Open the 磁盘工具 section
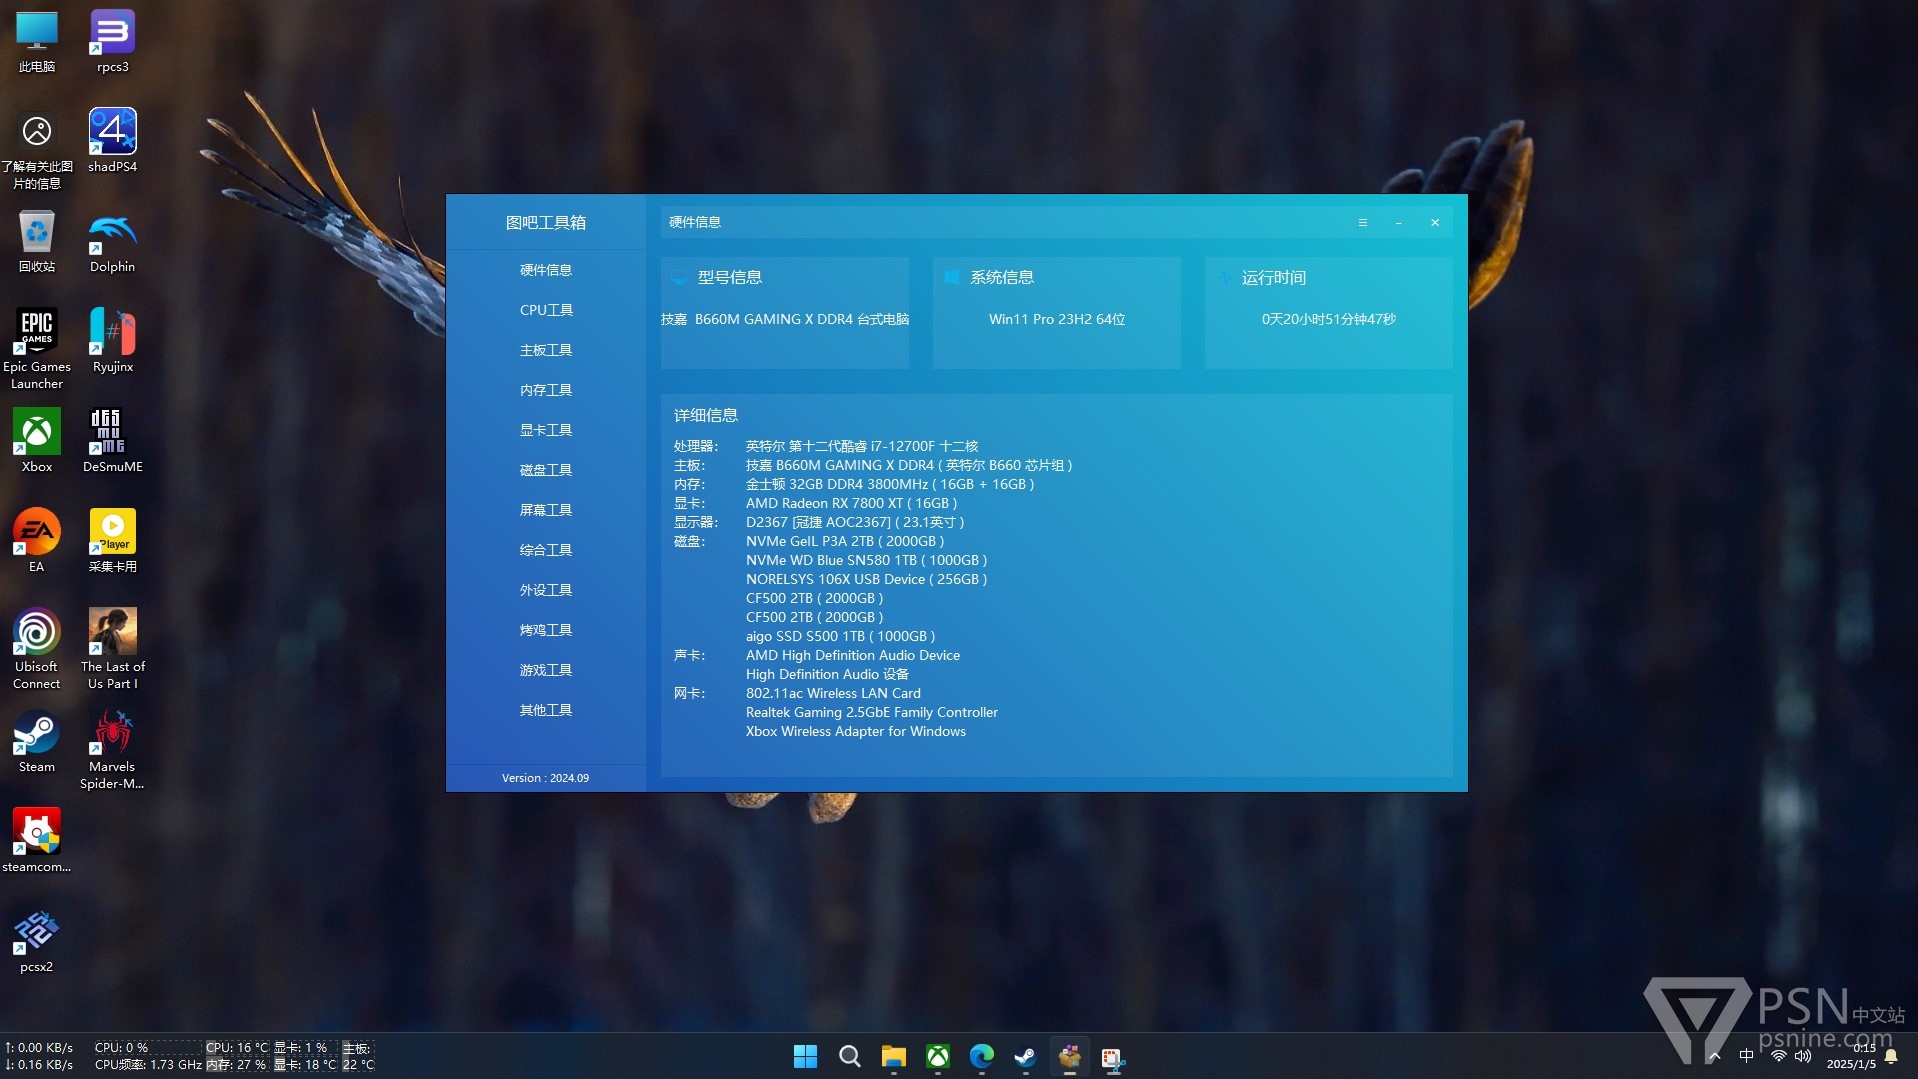The image size is (1918, 1079). [x=545, y=470]
